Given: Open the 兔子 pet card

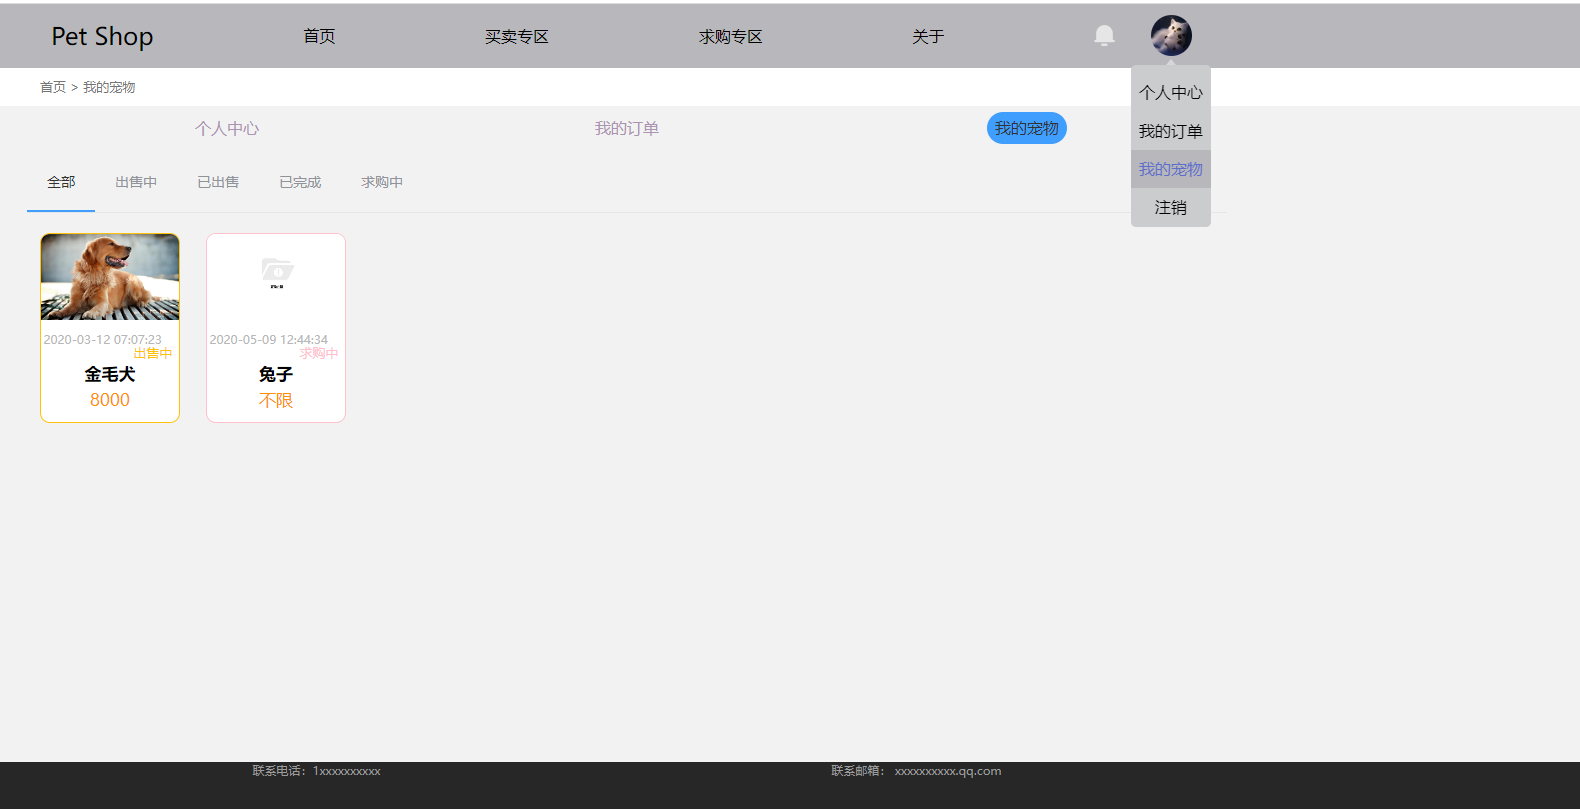Looking at the screenshot, I should (276, 375).
